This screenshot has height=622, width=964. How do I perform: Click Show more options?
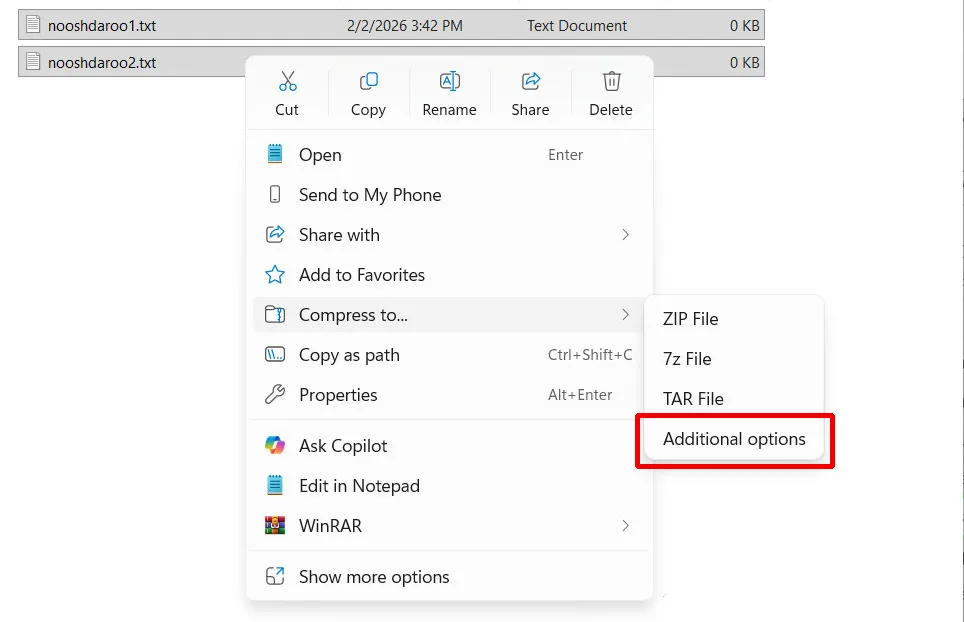pos(374,577)
